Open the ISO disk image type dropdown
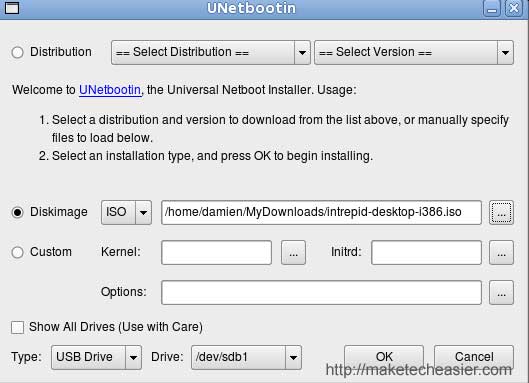529x383 pixels. (x=126, y=212)
